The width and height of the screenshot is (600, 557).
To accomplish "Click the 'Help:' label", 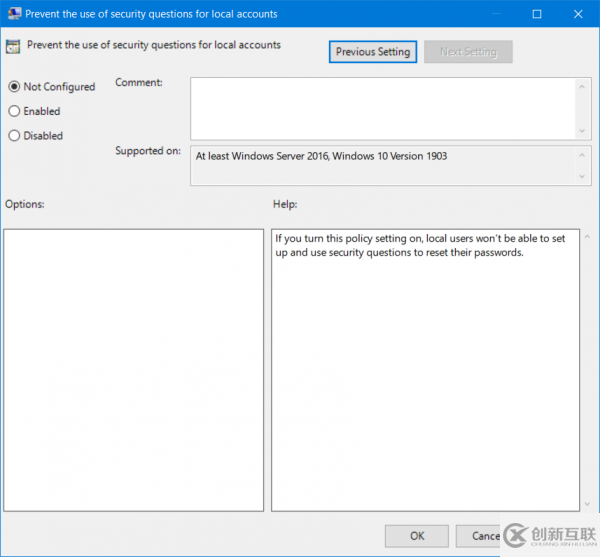I will click(x=285, y=204).
